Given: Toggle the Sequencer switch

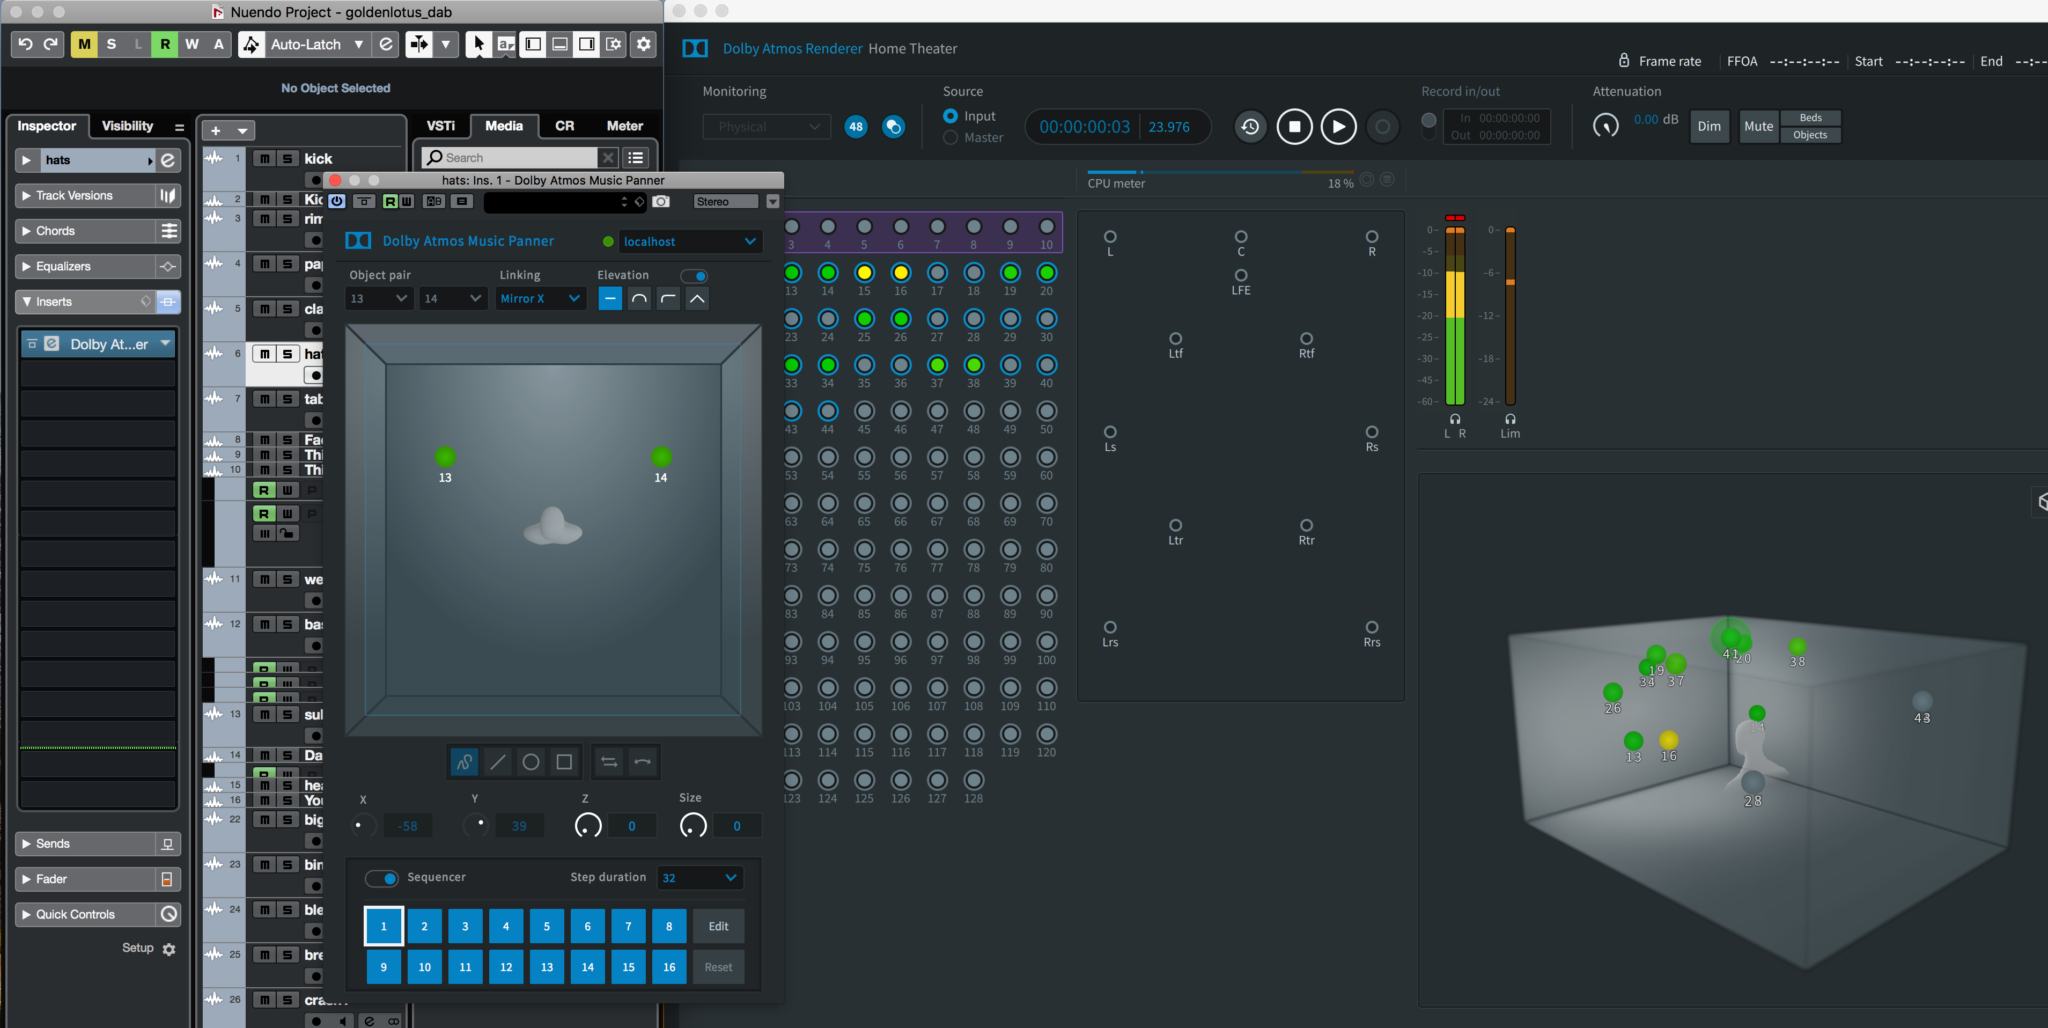Looking at the screenshot, I should point(382,878).
